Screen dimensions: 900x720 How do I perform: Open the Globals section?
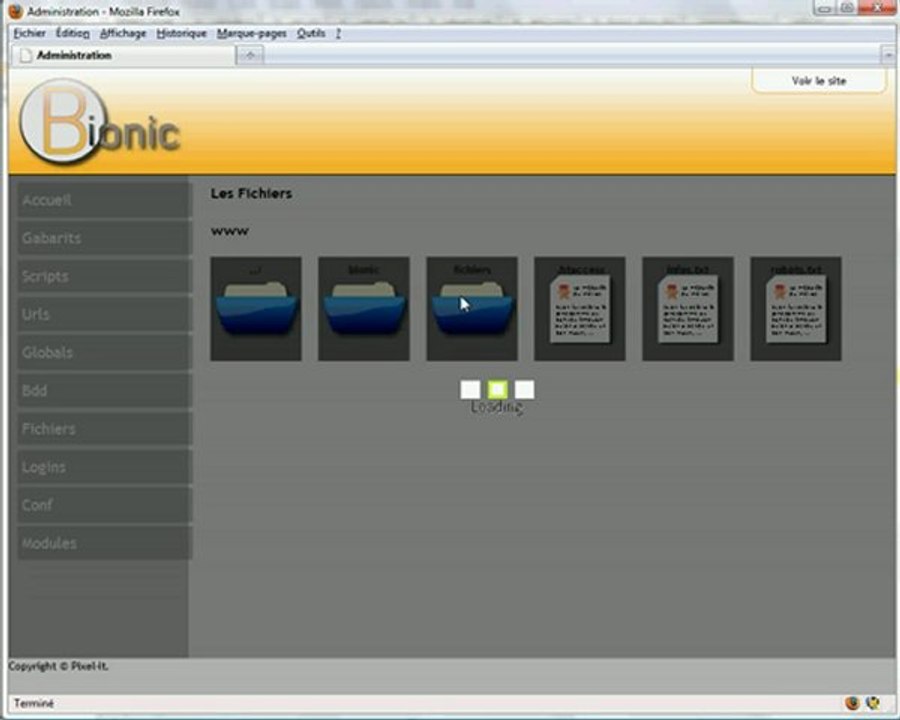[104, 353]
